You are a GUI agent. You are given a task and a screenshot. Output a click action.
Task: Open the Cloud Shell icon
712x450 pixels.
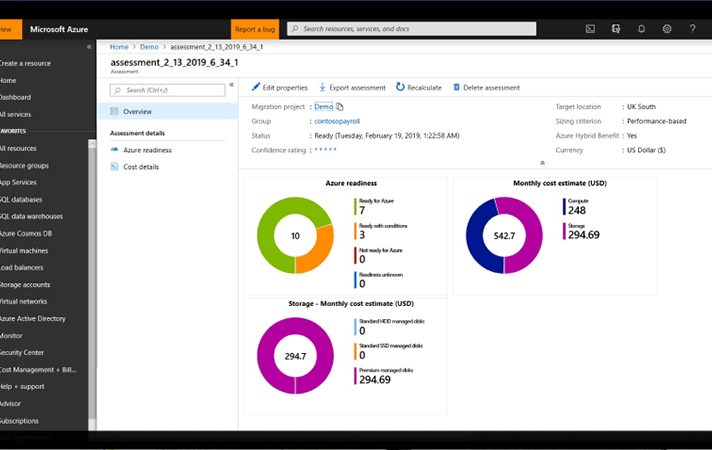pyautogui.click(x=590, y=29)
